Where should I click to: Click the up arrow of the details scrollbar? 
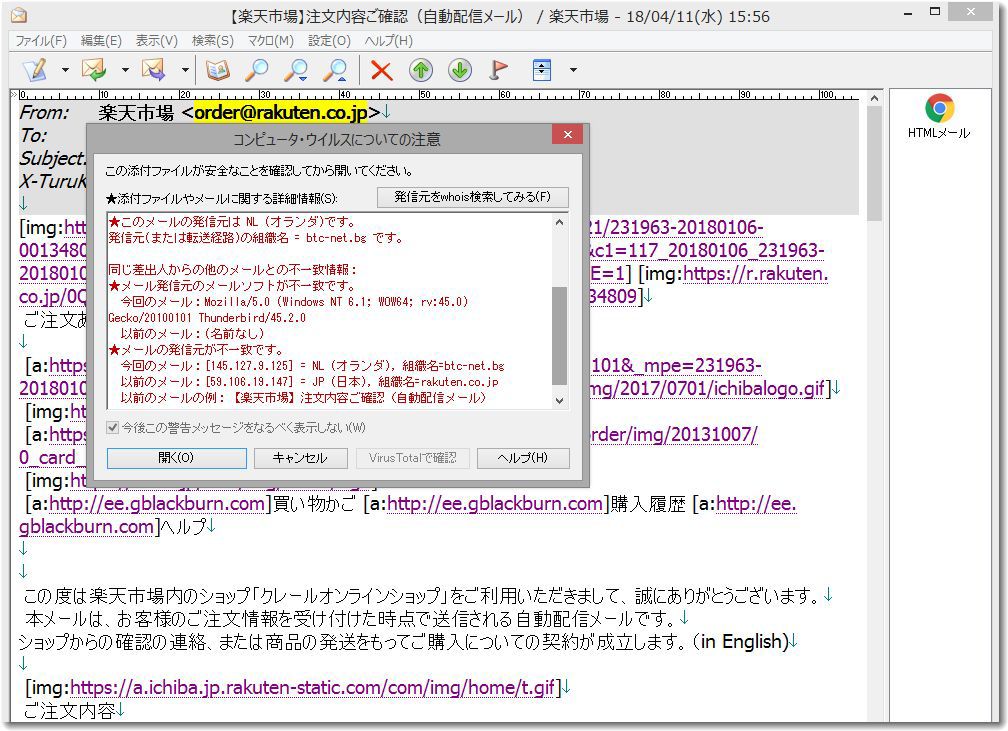pyautogui.click(x=559, y=222)
